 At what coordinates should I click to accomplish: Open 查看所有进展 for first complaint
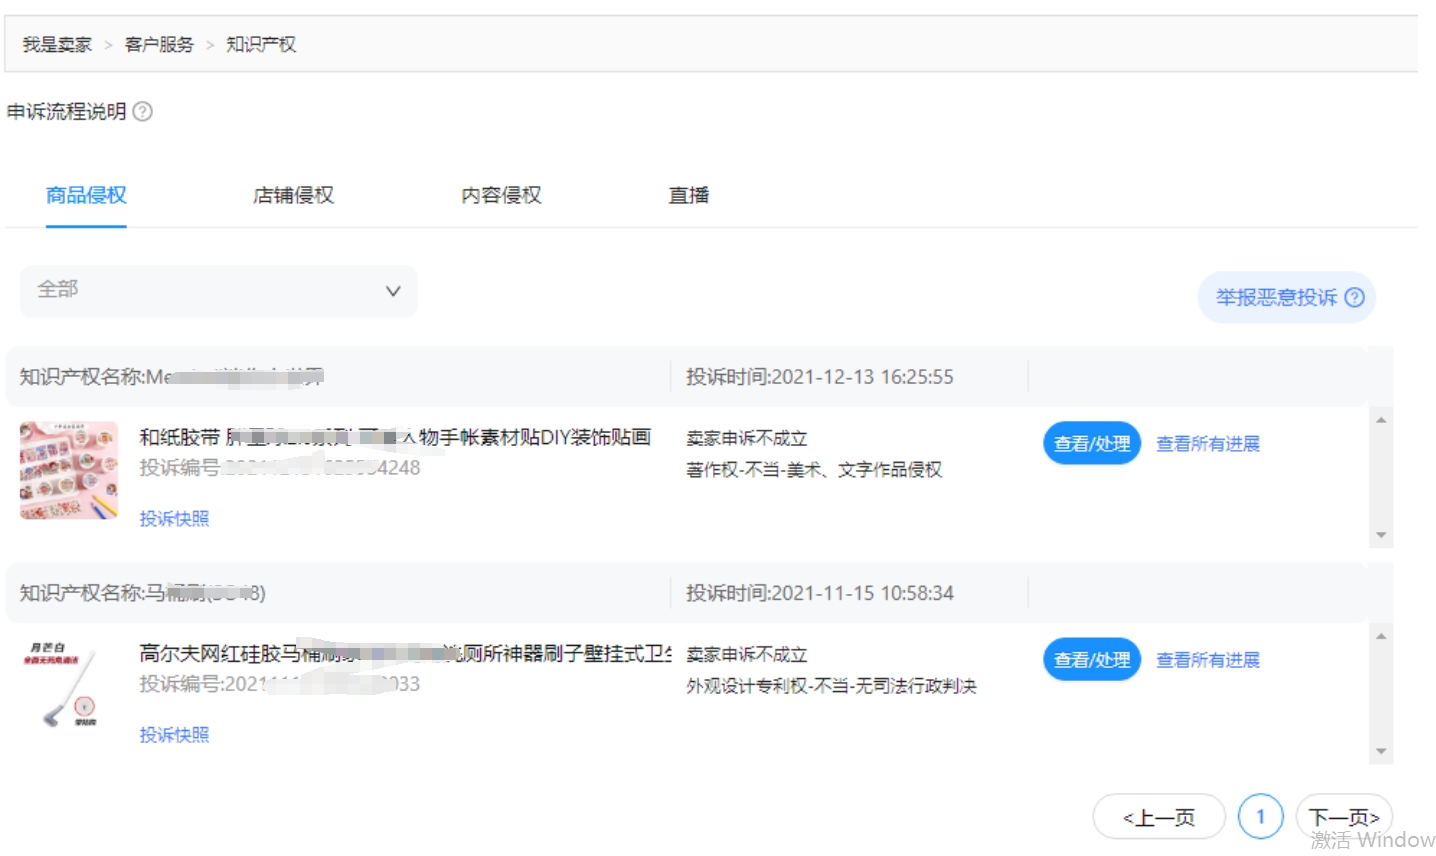click(x=1207, y=444)
